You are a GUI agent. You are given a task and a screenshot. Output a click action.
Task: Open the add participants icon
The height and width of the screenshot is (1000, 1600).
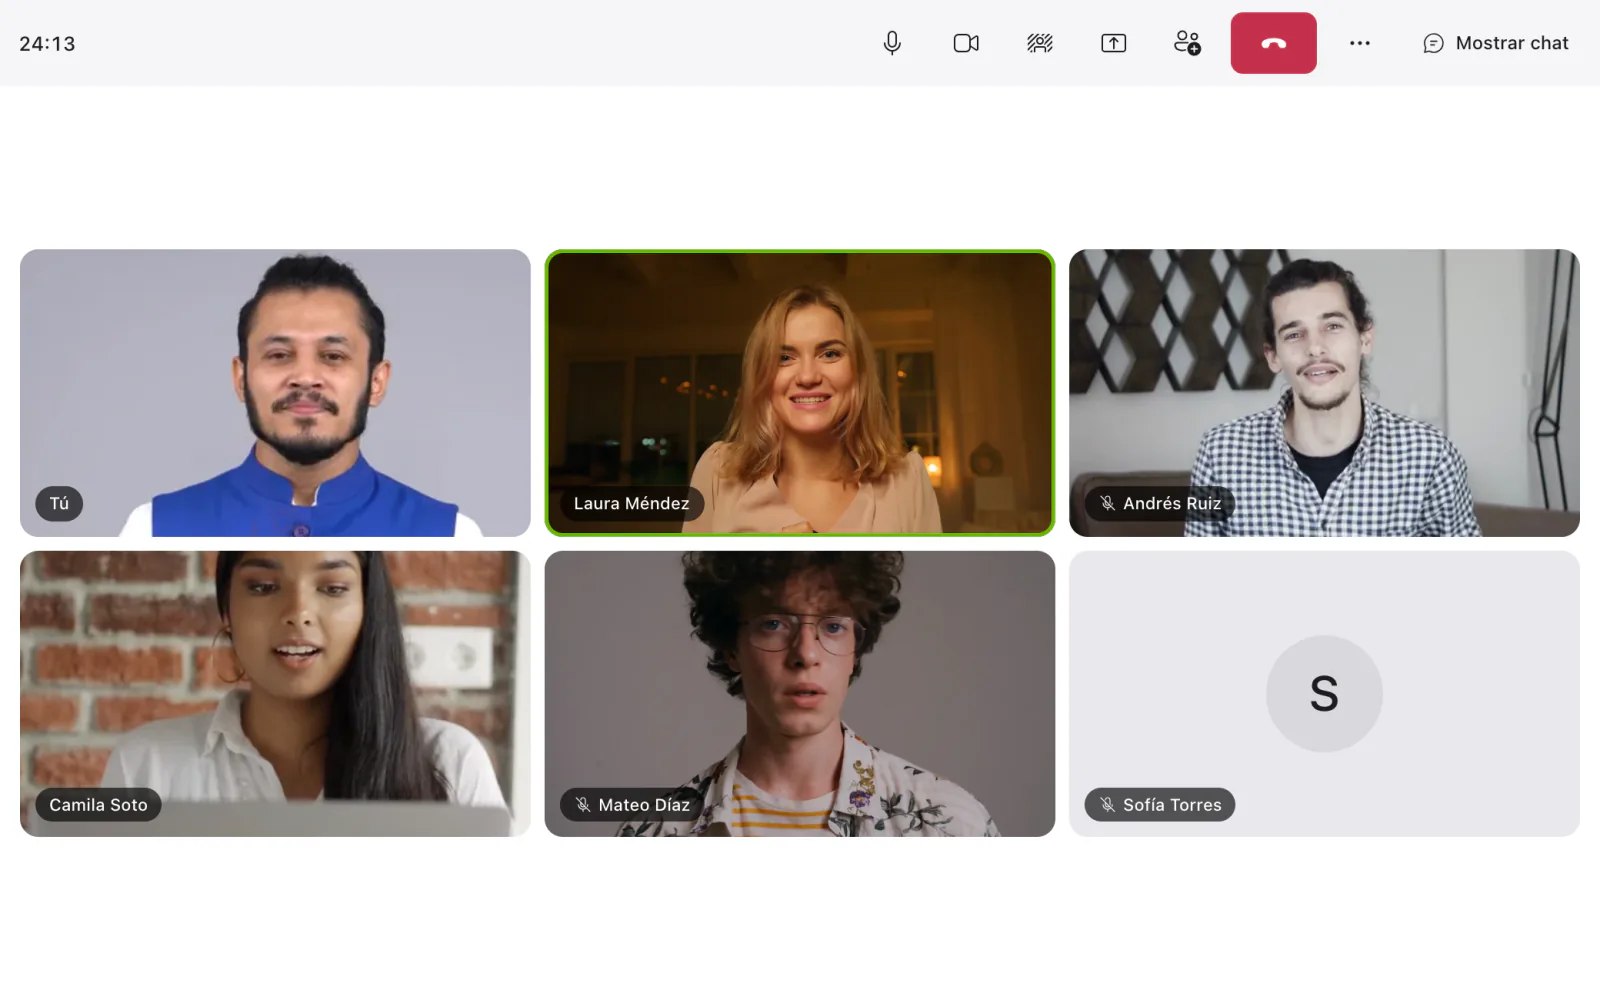pyautogui.click(x=1187, y=43)
